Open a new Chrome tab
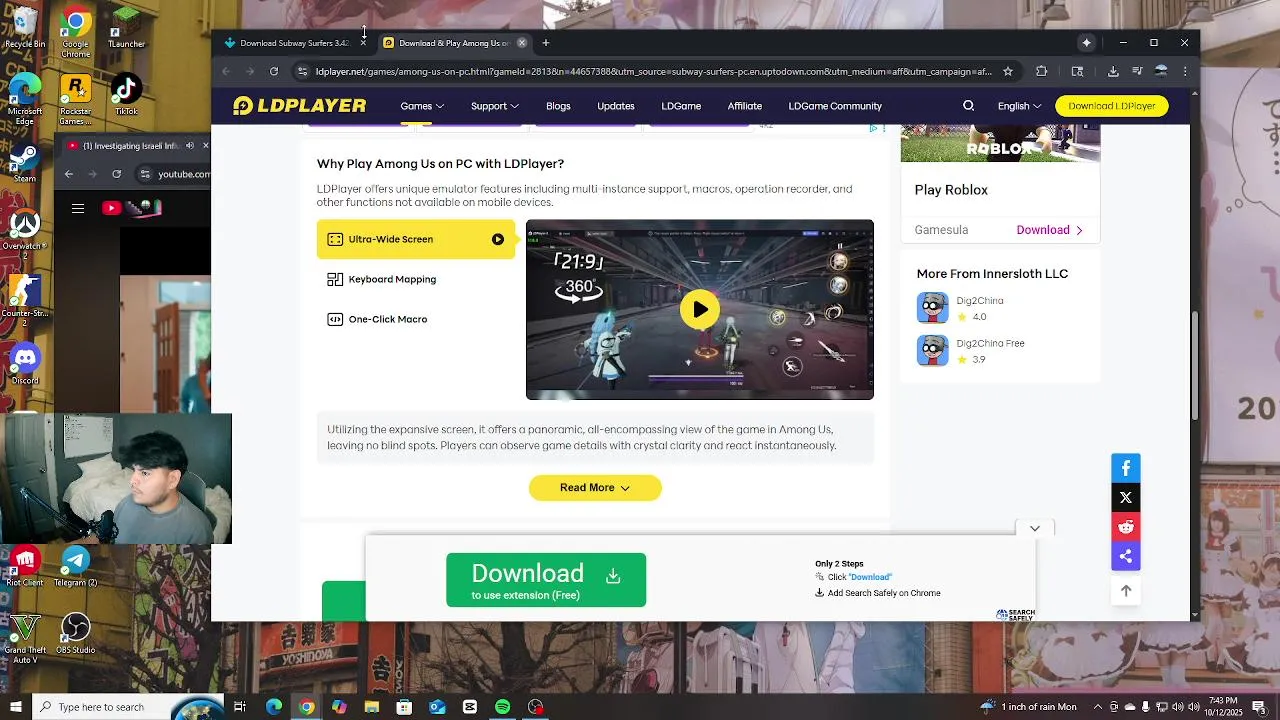1280x720 pixels. click(x=546, y=43)
